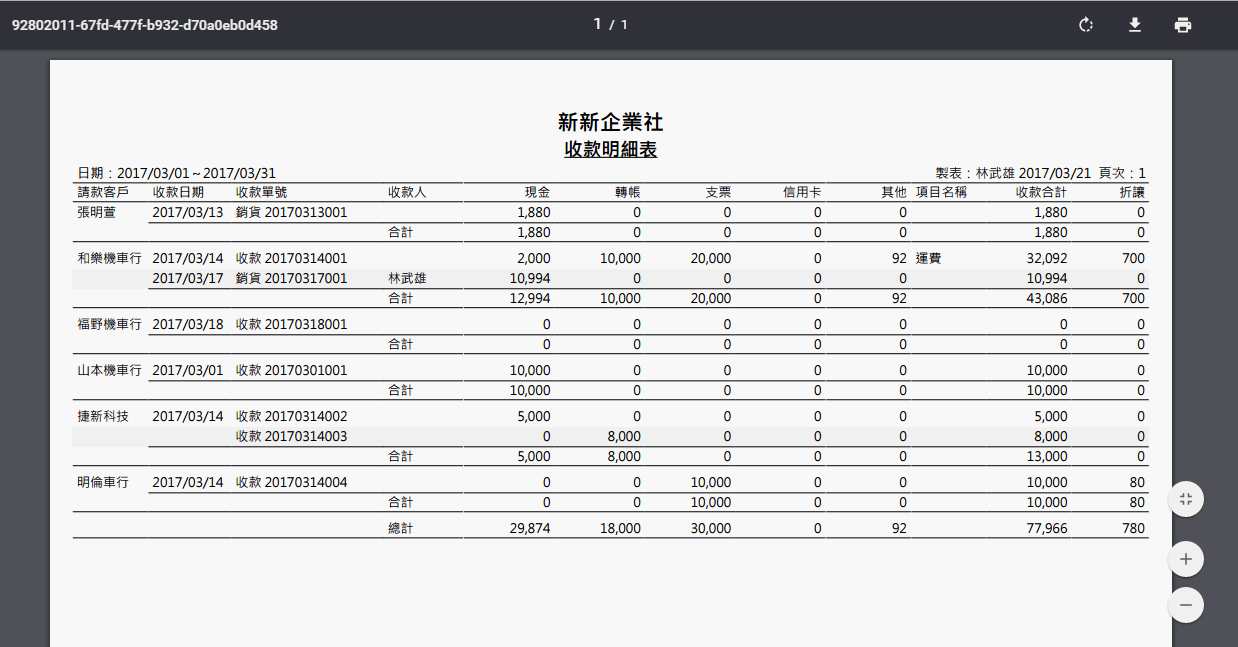Click the 總計 grand total label
Screen dimensions: 1238x647
(401, 528)
